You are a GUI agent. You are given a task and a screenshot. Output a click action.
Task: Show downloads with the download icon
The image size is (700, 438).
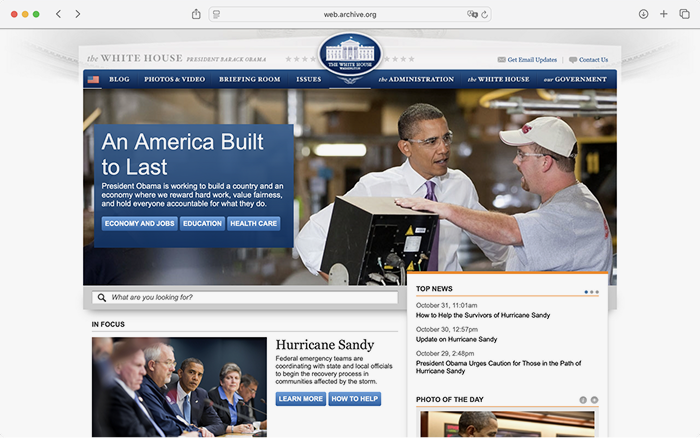tap(643, 14)
